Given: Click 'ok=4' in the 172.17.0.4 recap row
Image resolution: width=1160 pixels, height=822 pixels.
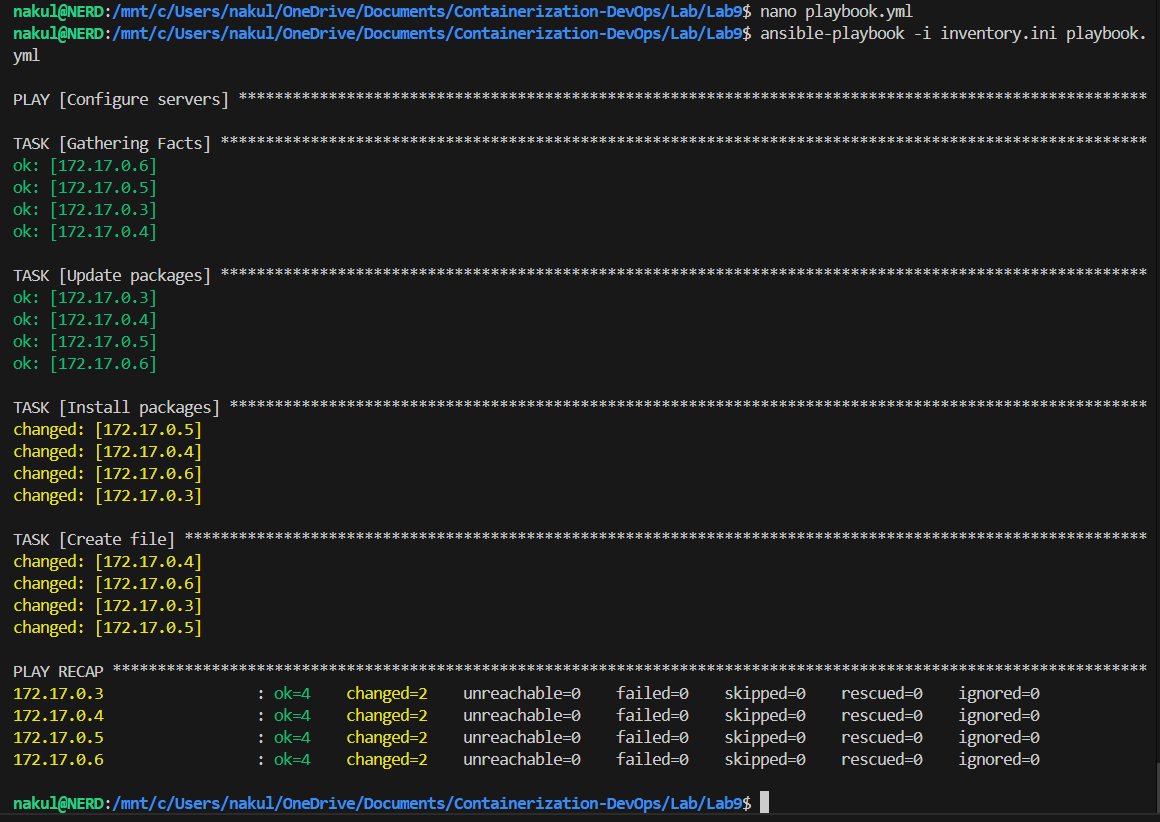Looking at the screenshot, I should pos(292,716).
